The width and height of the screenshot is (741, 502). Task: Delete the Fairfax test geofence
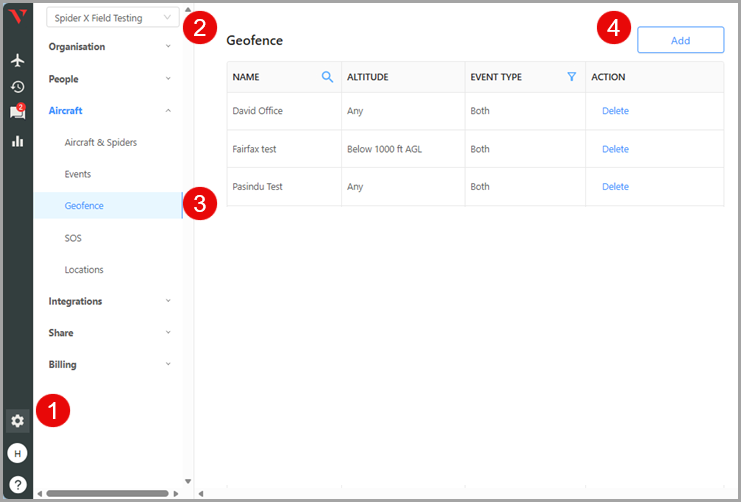[615, 149]
